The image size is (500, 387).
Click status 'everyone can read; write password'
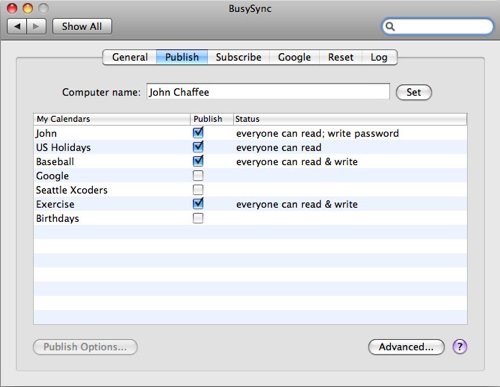coord(317,133)
